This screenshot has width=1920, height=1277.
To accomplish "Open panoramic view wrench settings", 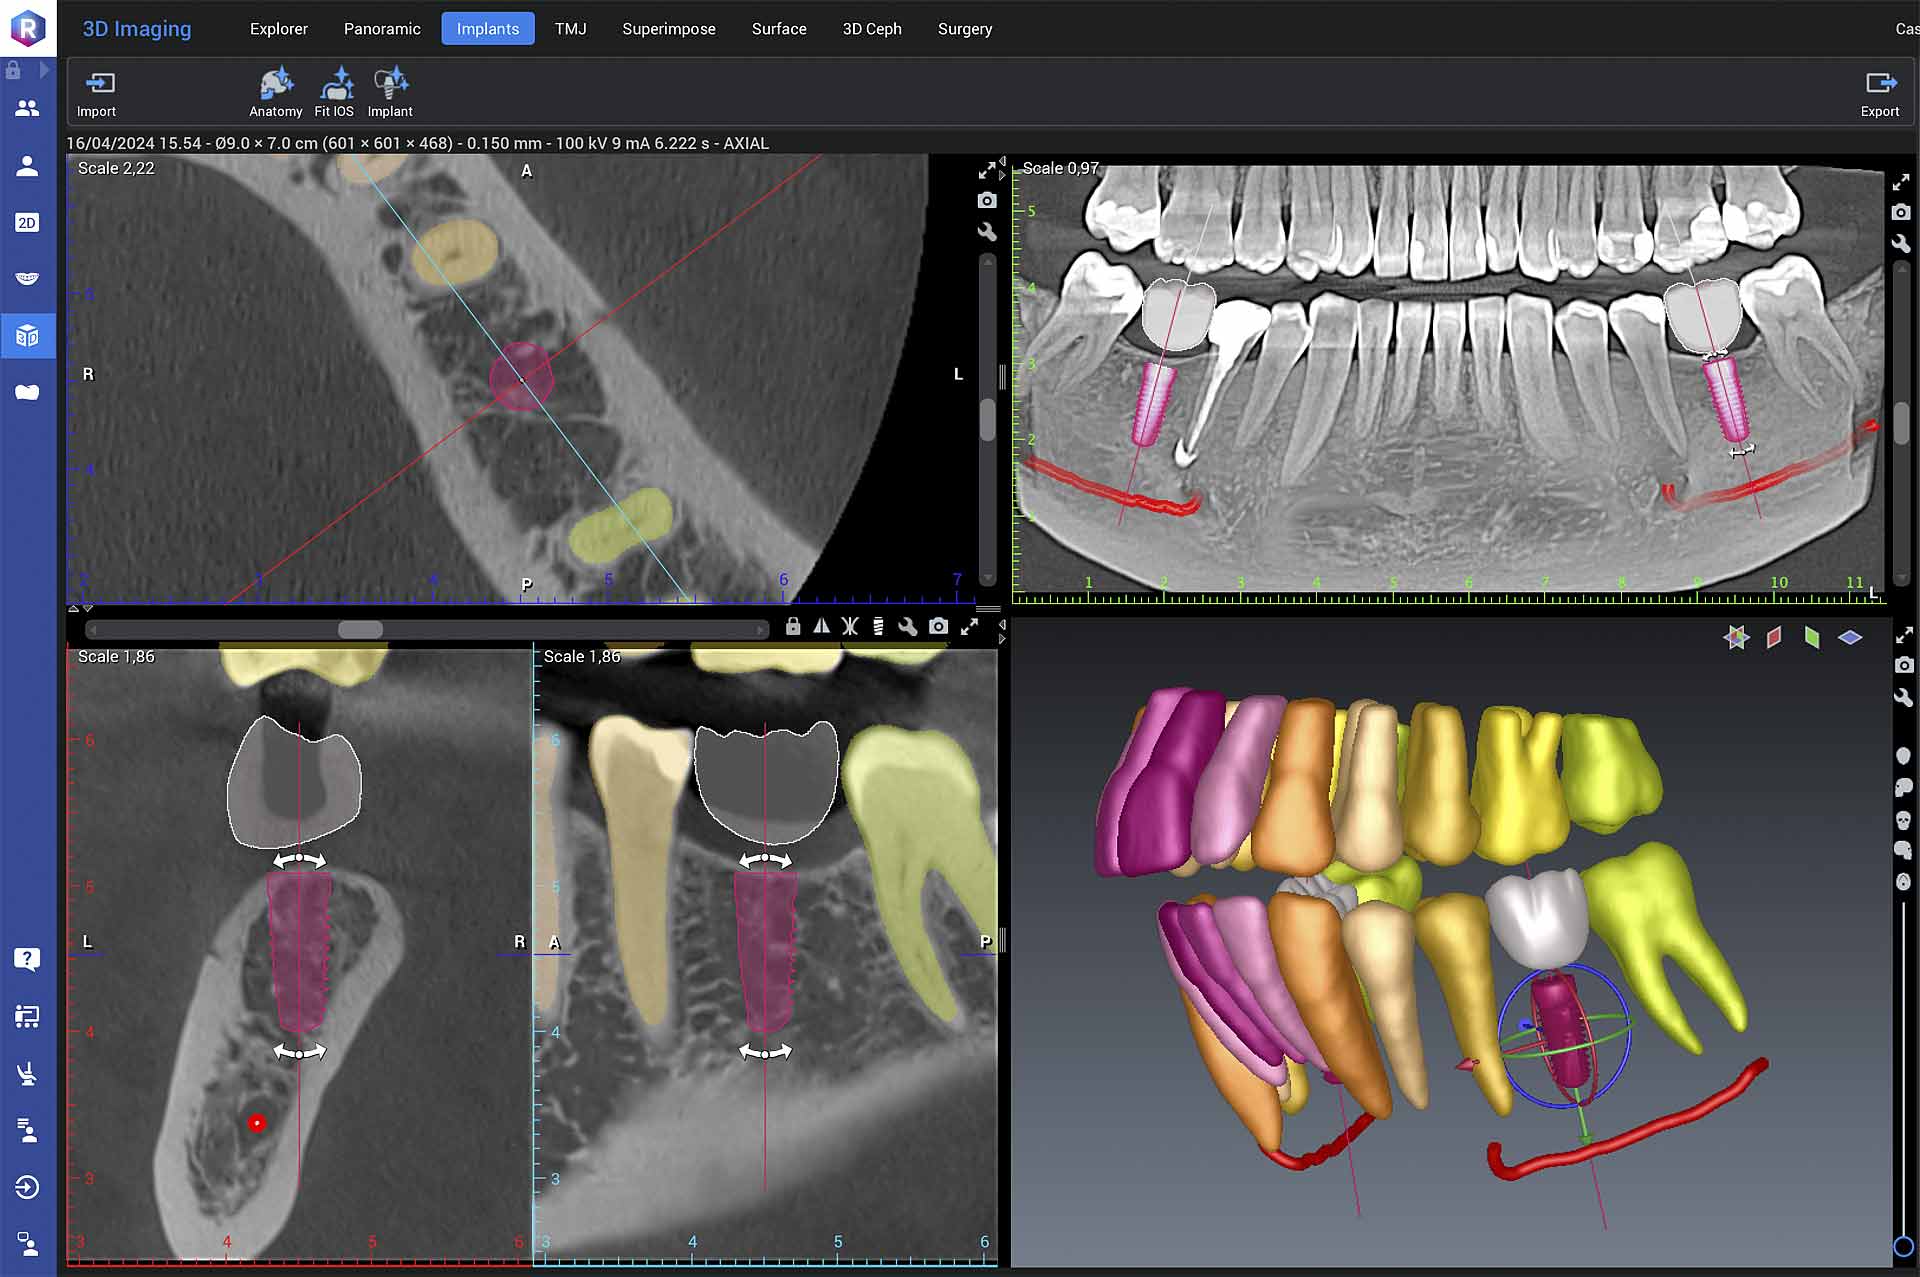I will 1901,243.
